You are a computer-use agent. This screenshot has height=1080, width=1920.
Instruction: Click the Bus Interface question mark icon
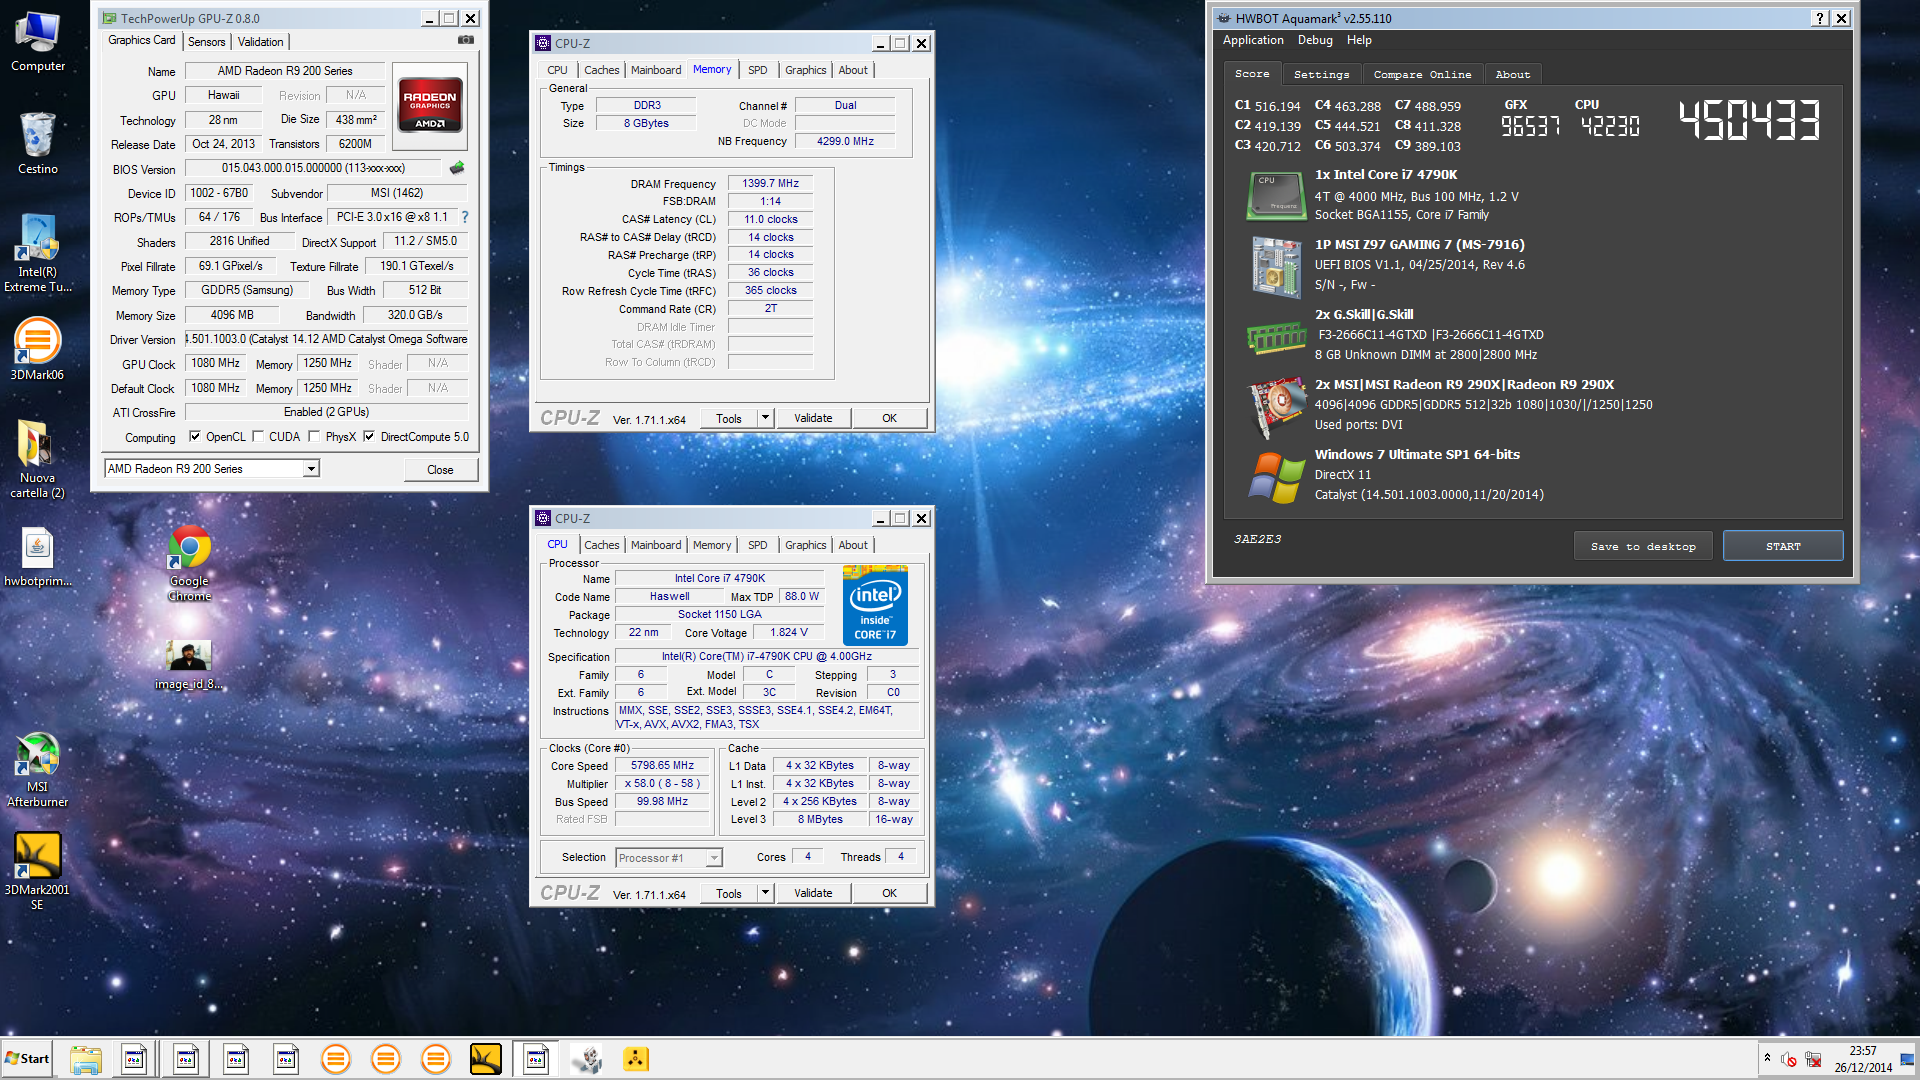[x=464, y=217]
